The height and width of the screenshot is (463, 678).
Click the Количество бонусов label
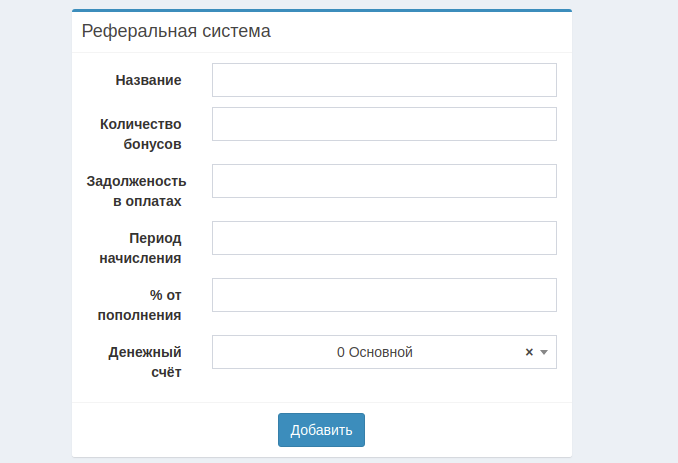[x=141, y=134]
